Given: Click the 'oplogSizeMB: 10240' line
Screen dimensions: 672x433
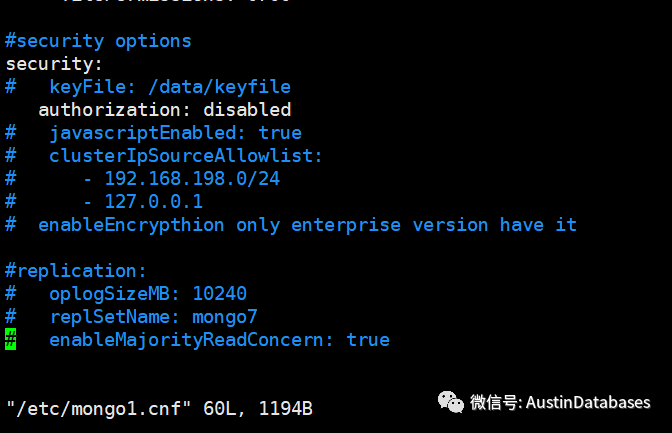Looking at the screenshot, I should click(x=147, y=293).
